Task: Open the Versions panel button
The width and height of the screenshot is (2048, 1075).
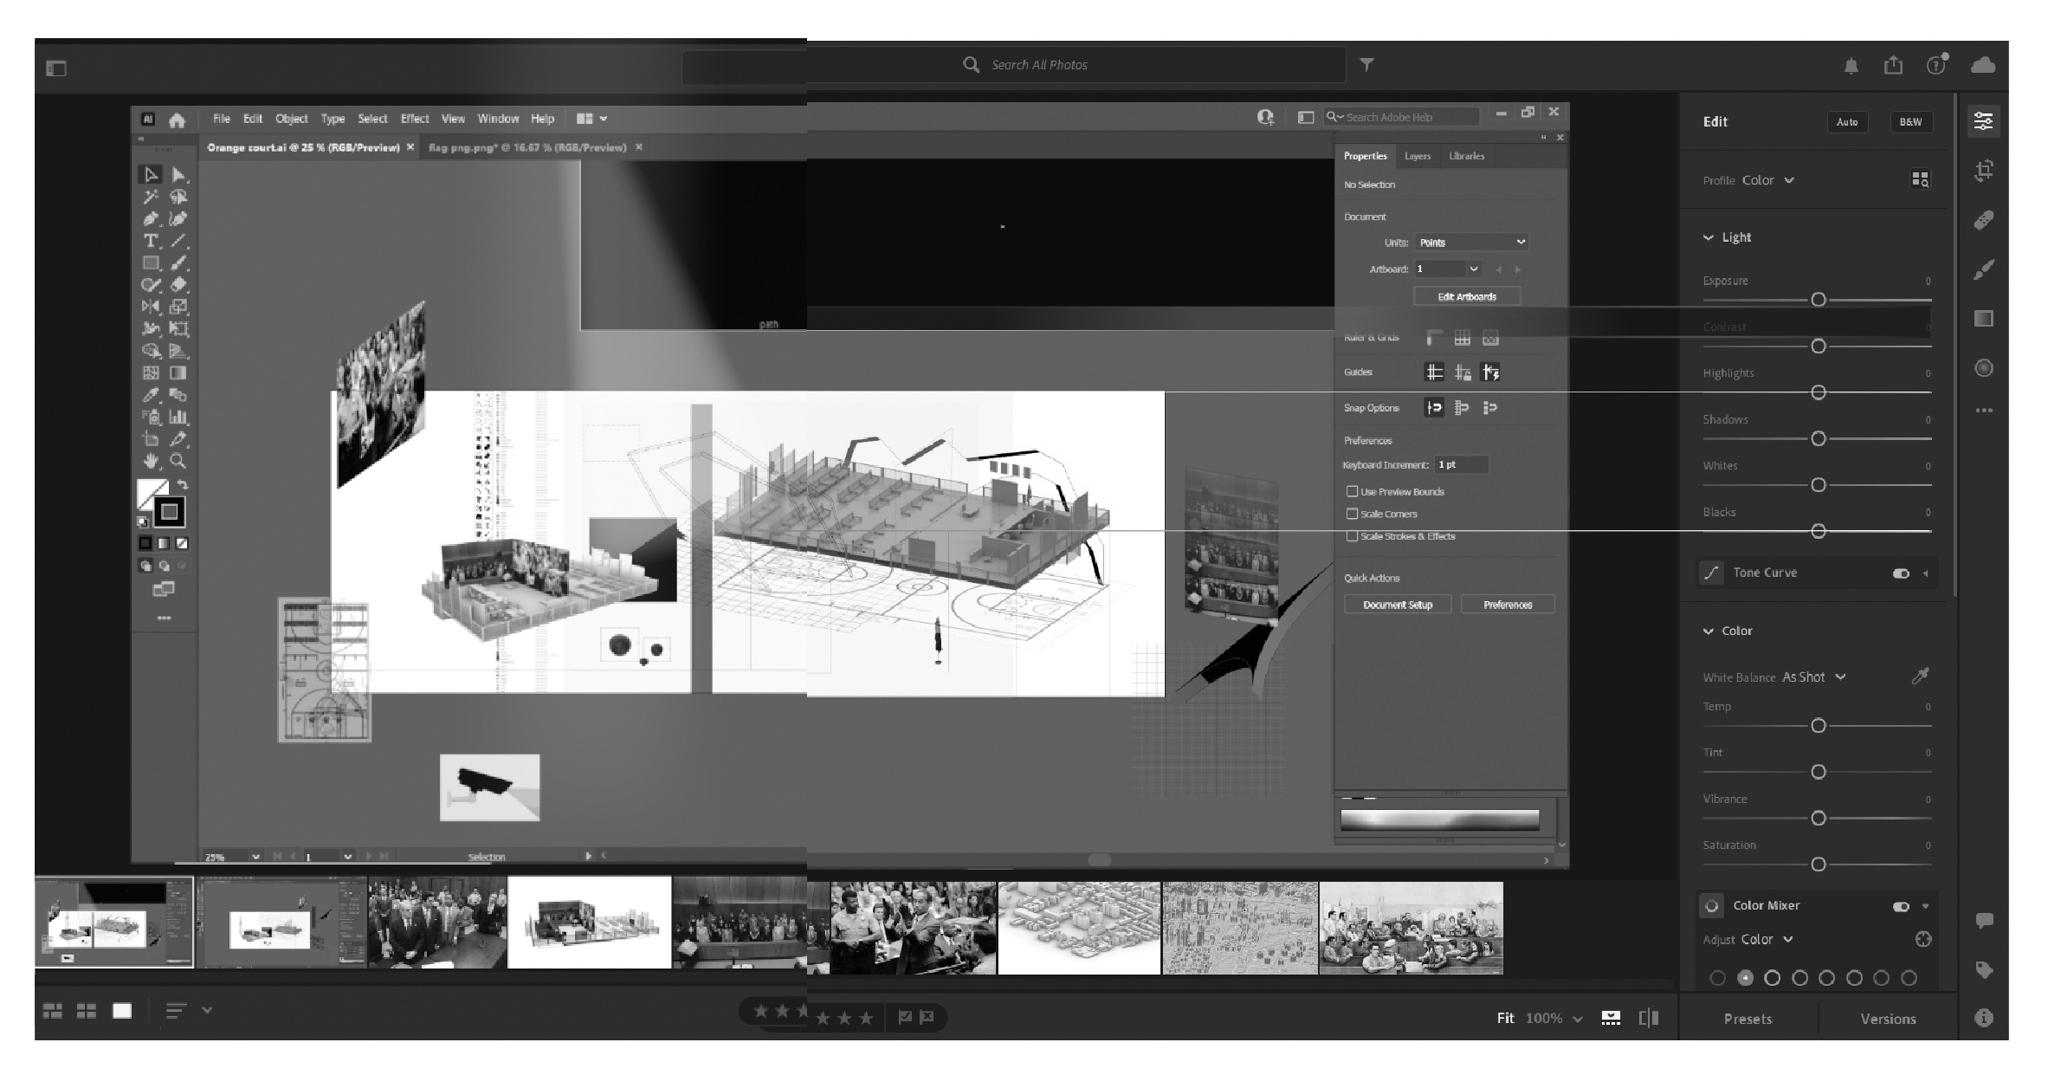Action: coord(1888,1018)
